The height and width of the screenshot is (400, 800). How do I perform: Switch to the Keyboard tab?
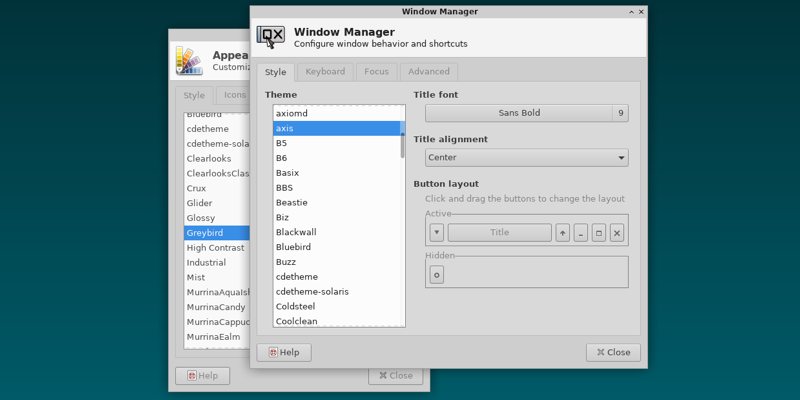click(x=325, y=72)
